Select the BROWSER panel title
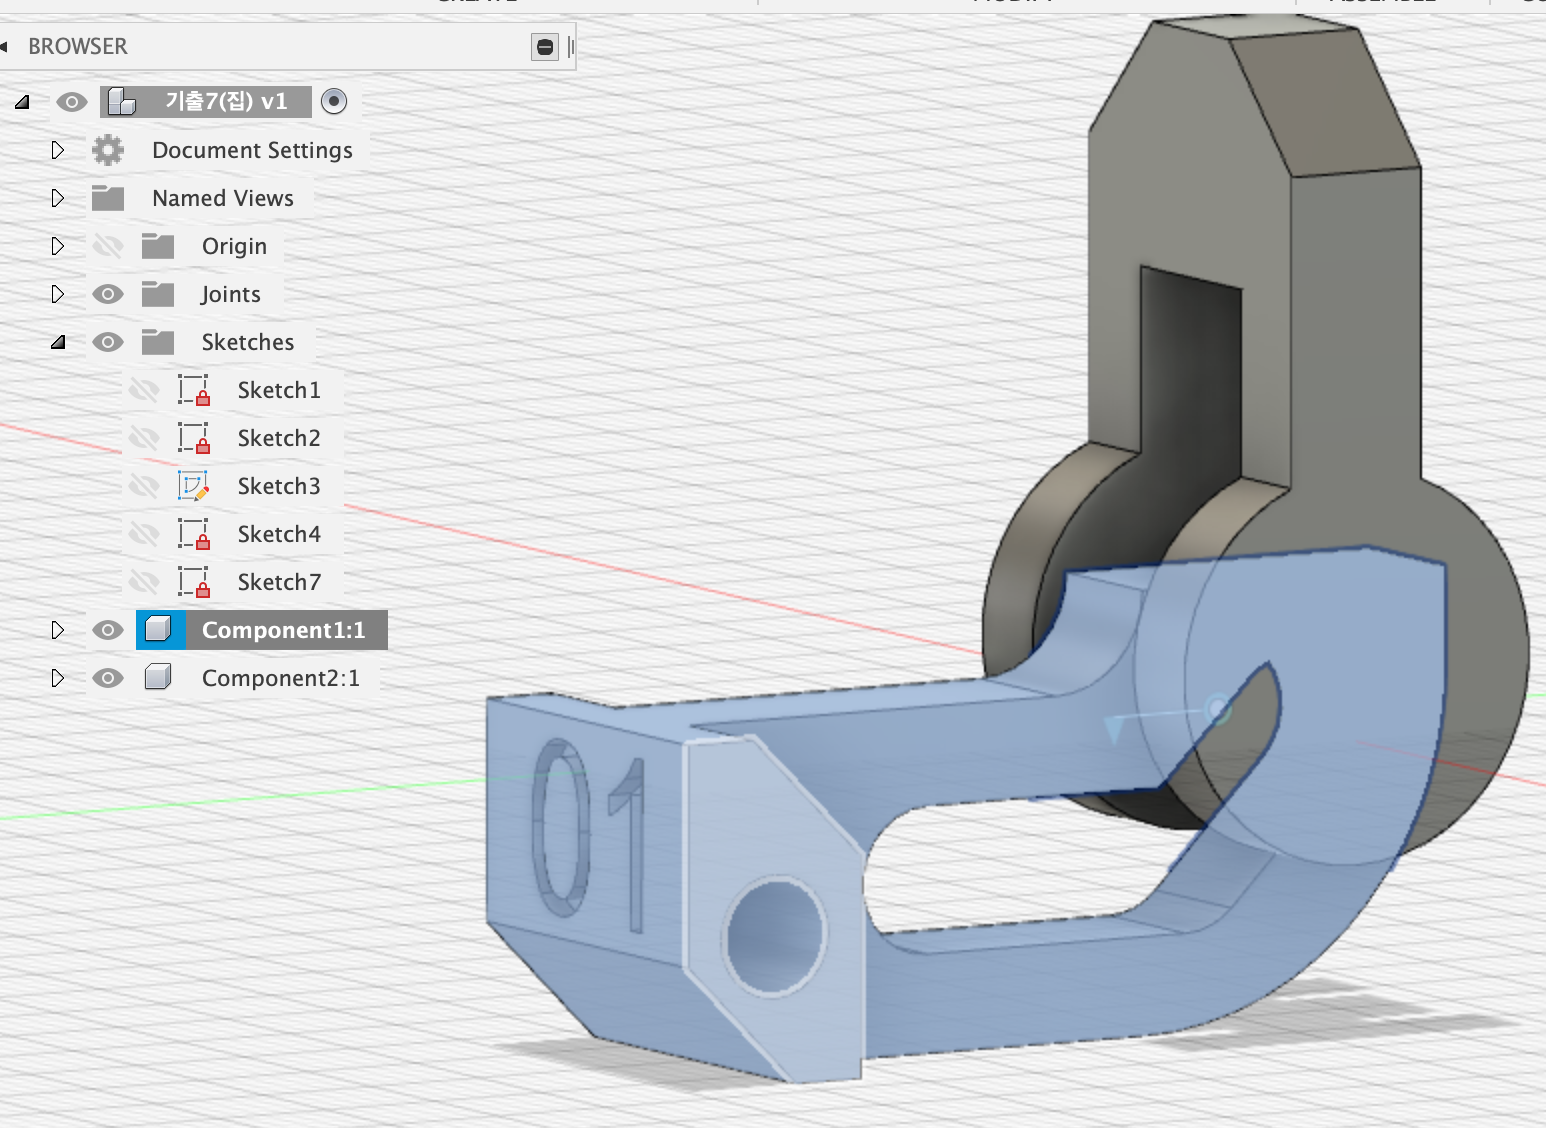The height and width of the screenshot is (1128, 1546). [78, 47]
